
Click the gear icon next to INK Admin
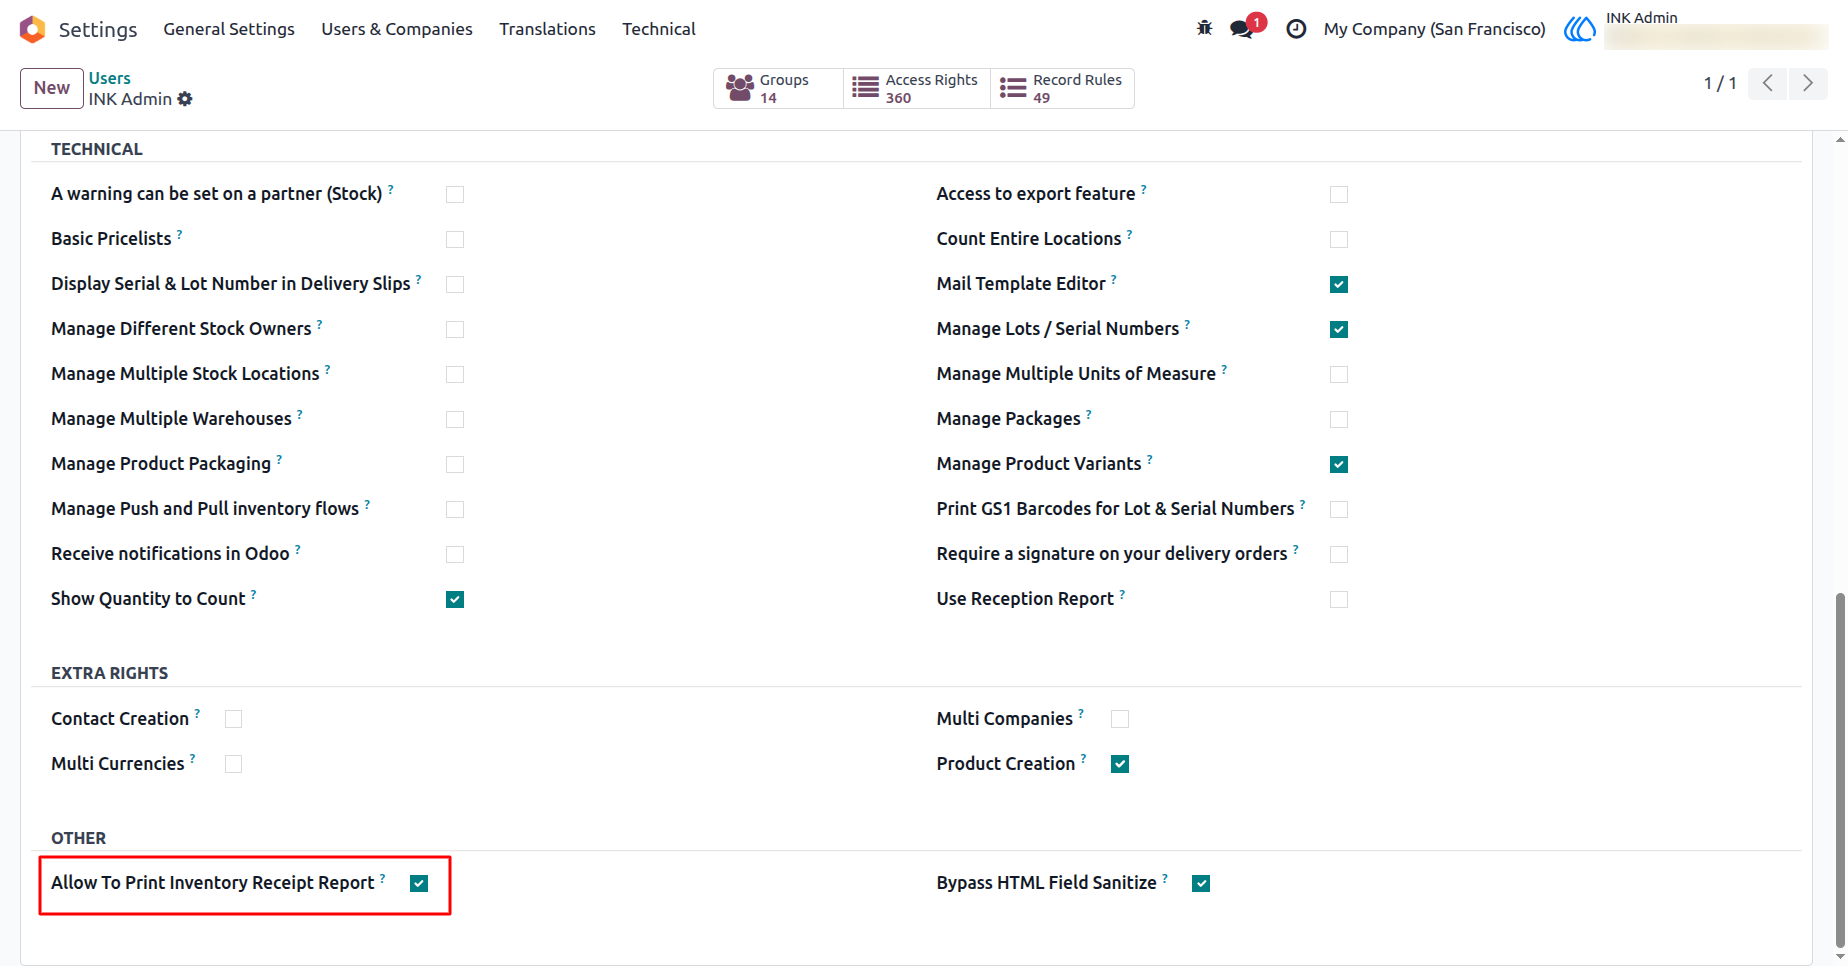(x=185, y=99)
